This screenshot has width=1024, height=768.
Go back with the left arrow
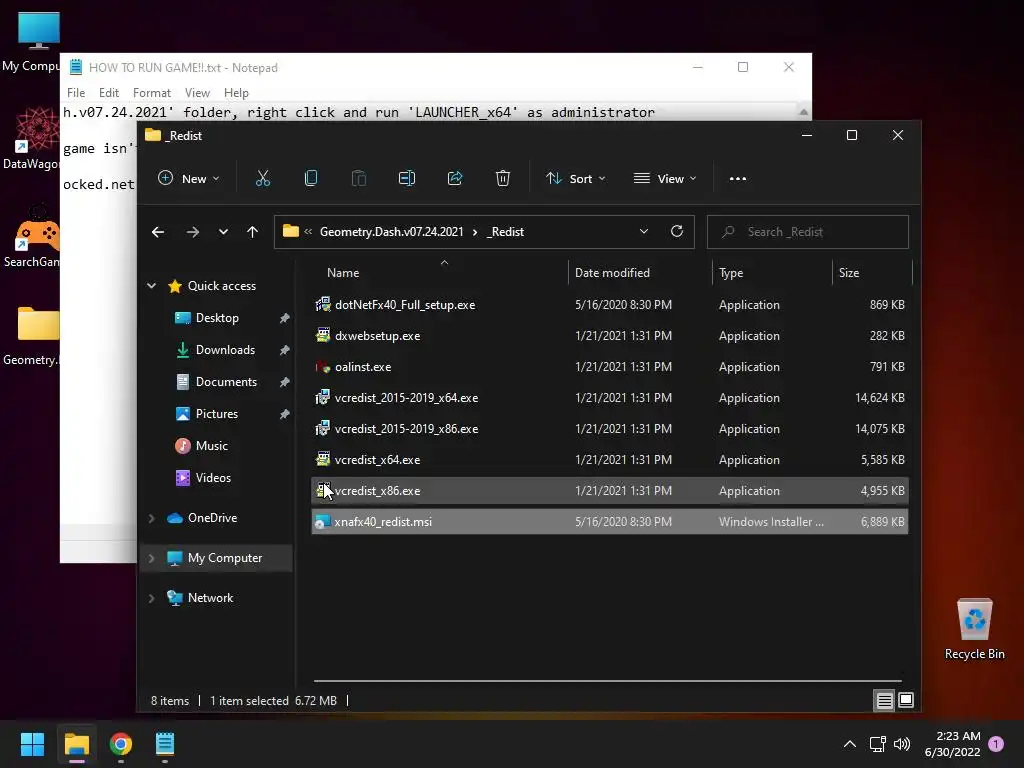point(158,232)
